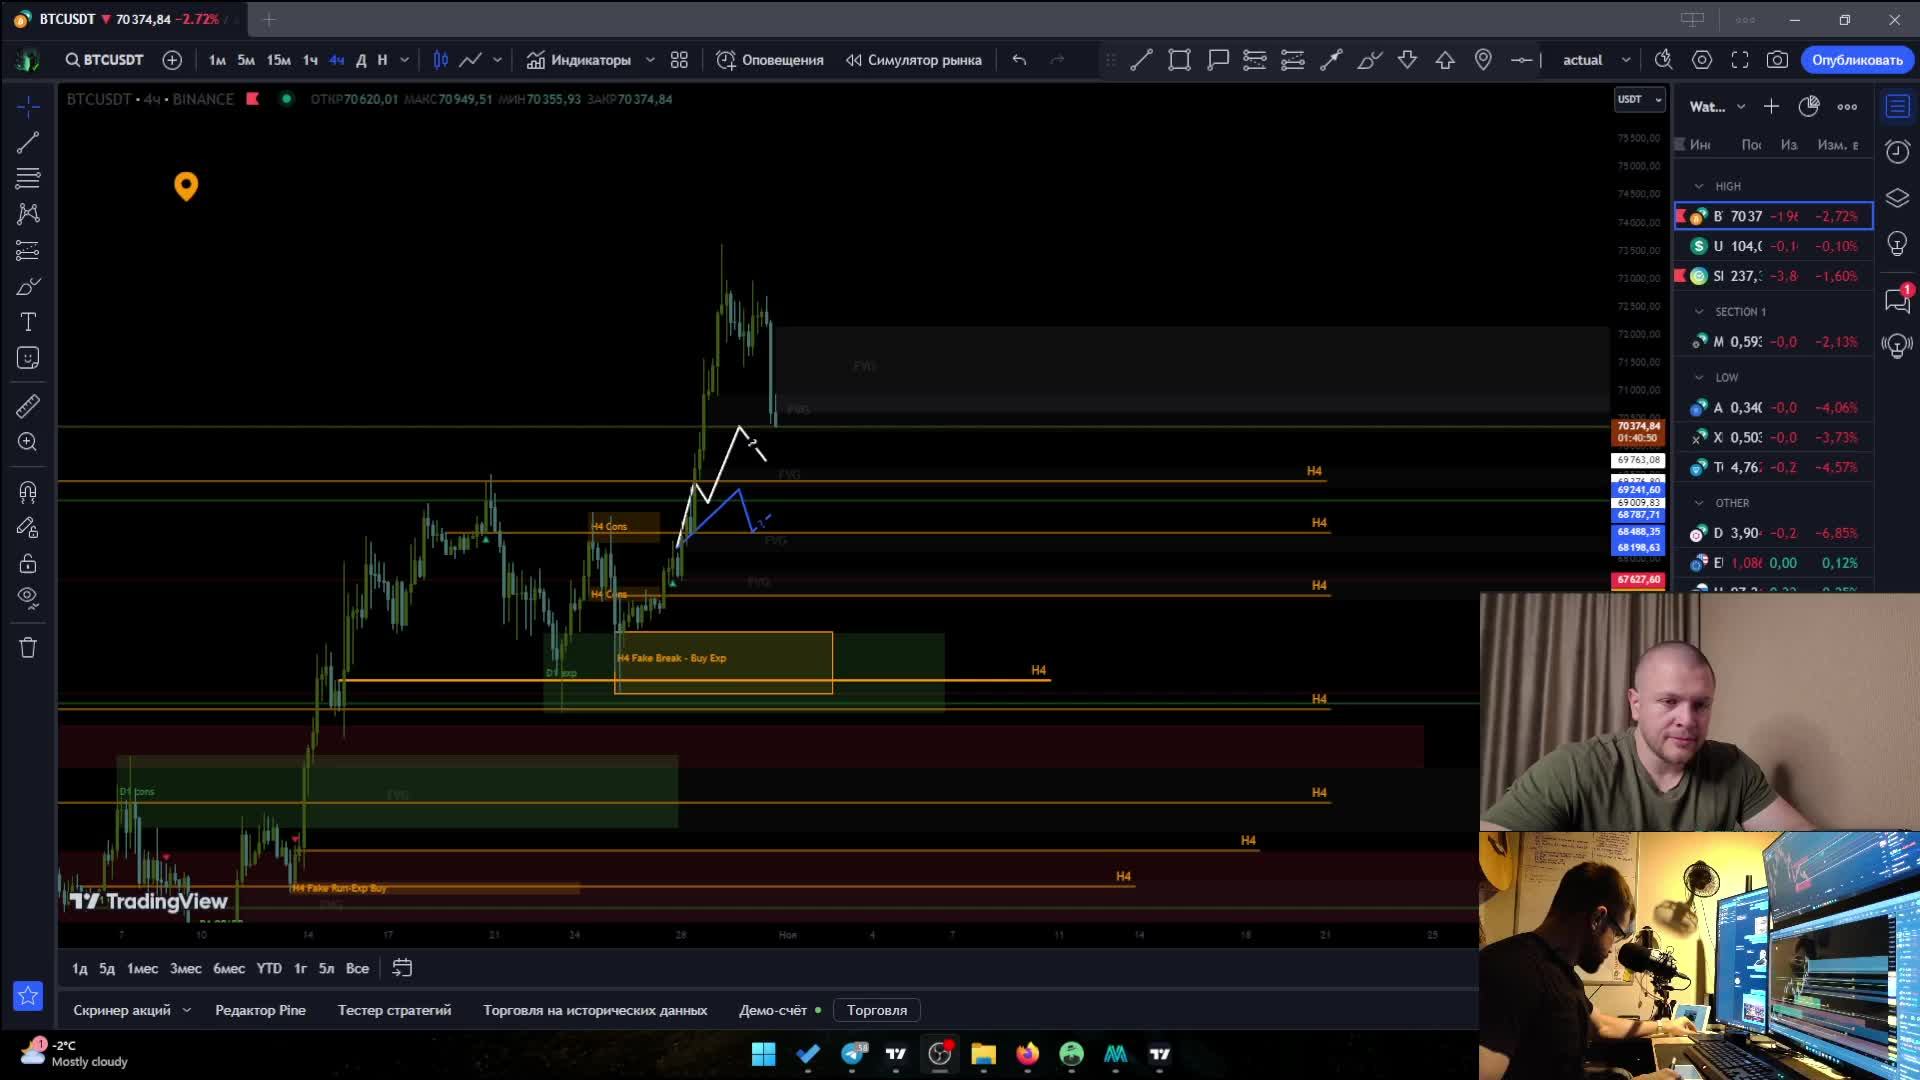Open the Торговля tab
1920x1080 pixels.
tap(877, 1010)
